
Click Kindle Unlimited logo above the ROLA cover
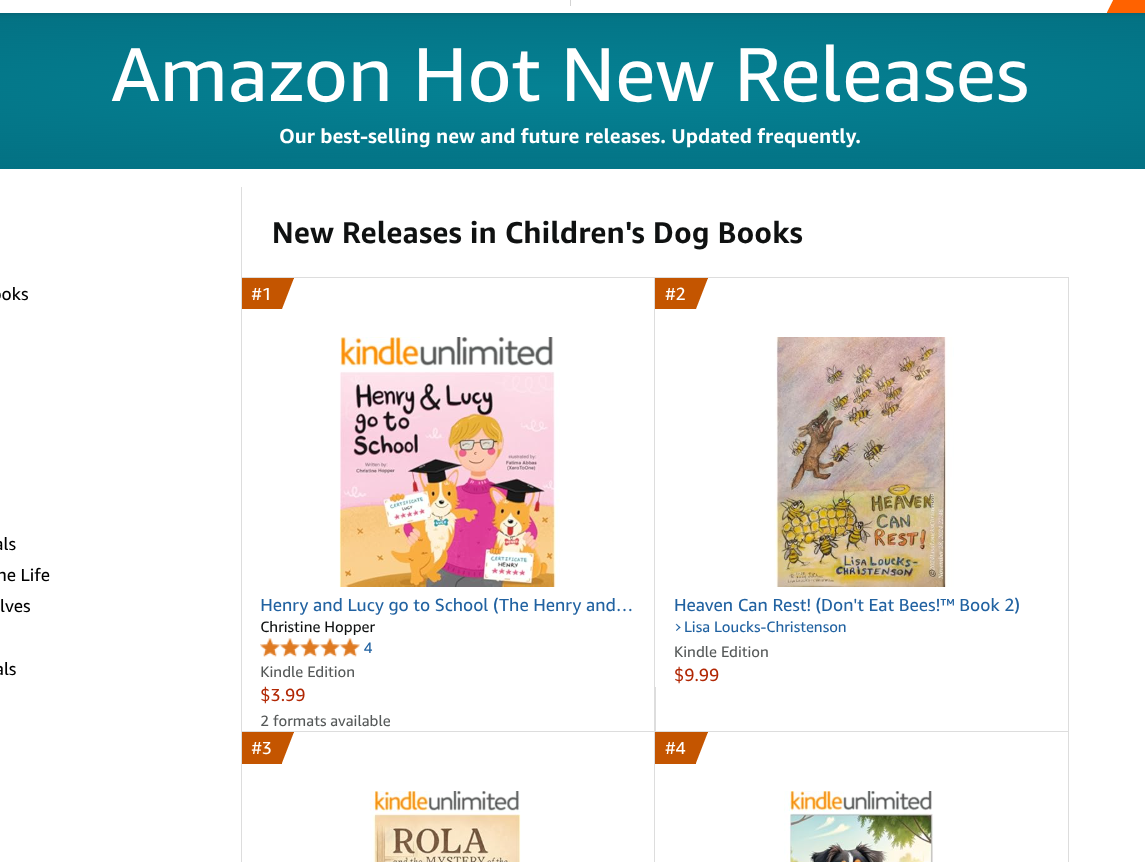pos(446,801)
